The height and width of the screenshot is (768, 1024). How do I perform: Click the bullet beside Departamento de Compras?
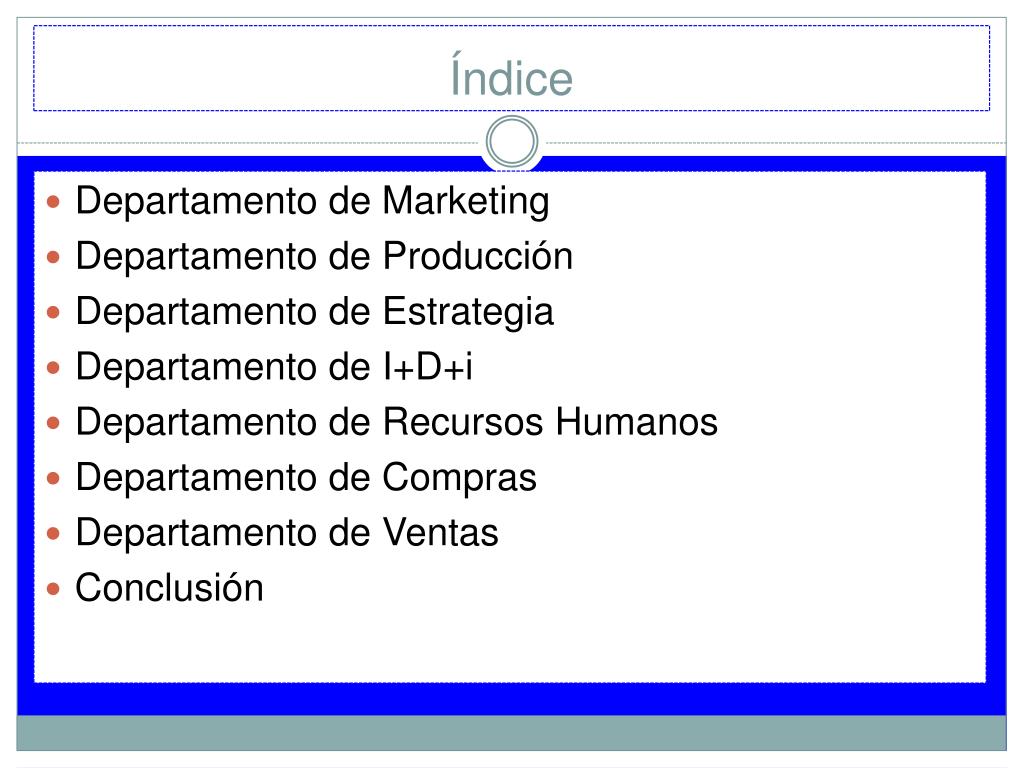(x=54, y=479)
